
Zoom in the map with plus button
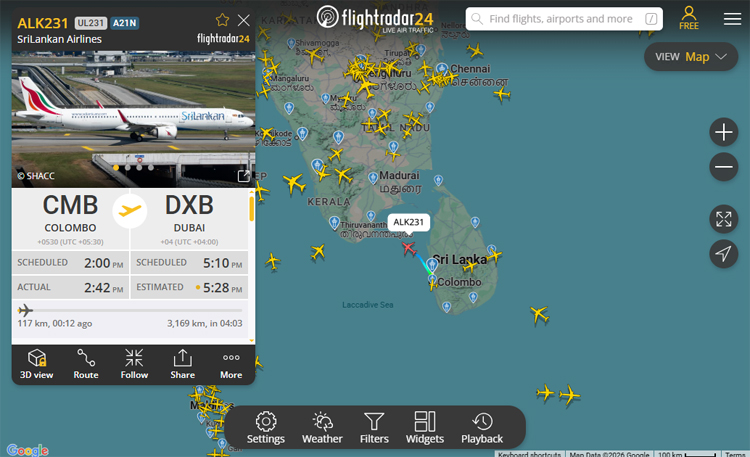[724, 132]
